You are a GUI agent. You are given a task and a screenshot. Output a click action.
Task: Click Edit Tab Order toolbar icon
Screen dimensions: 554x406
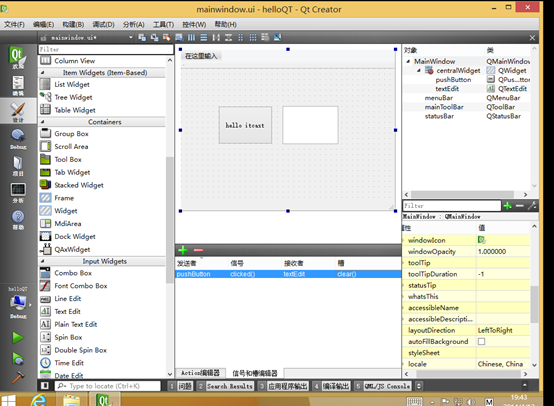(179, 37)
